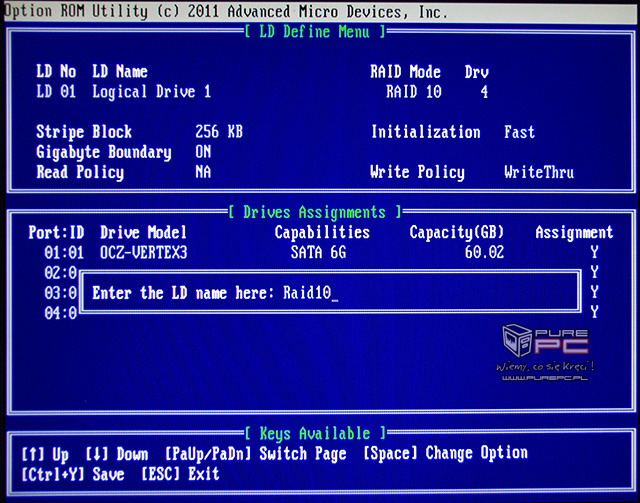
Task: Click the ESC Exit hint
Action: [x=180, y=474]
